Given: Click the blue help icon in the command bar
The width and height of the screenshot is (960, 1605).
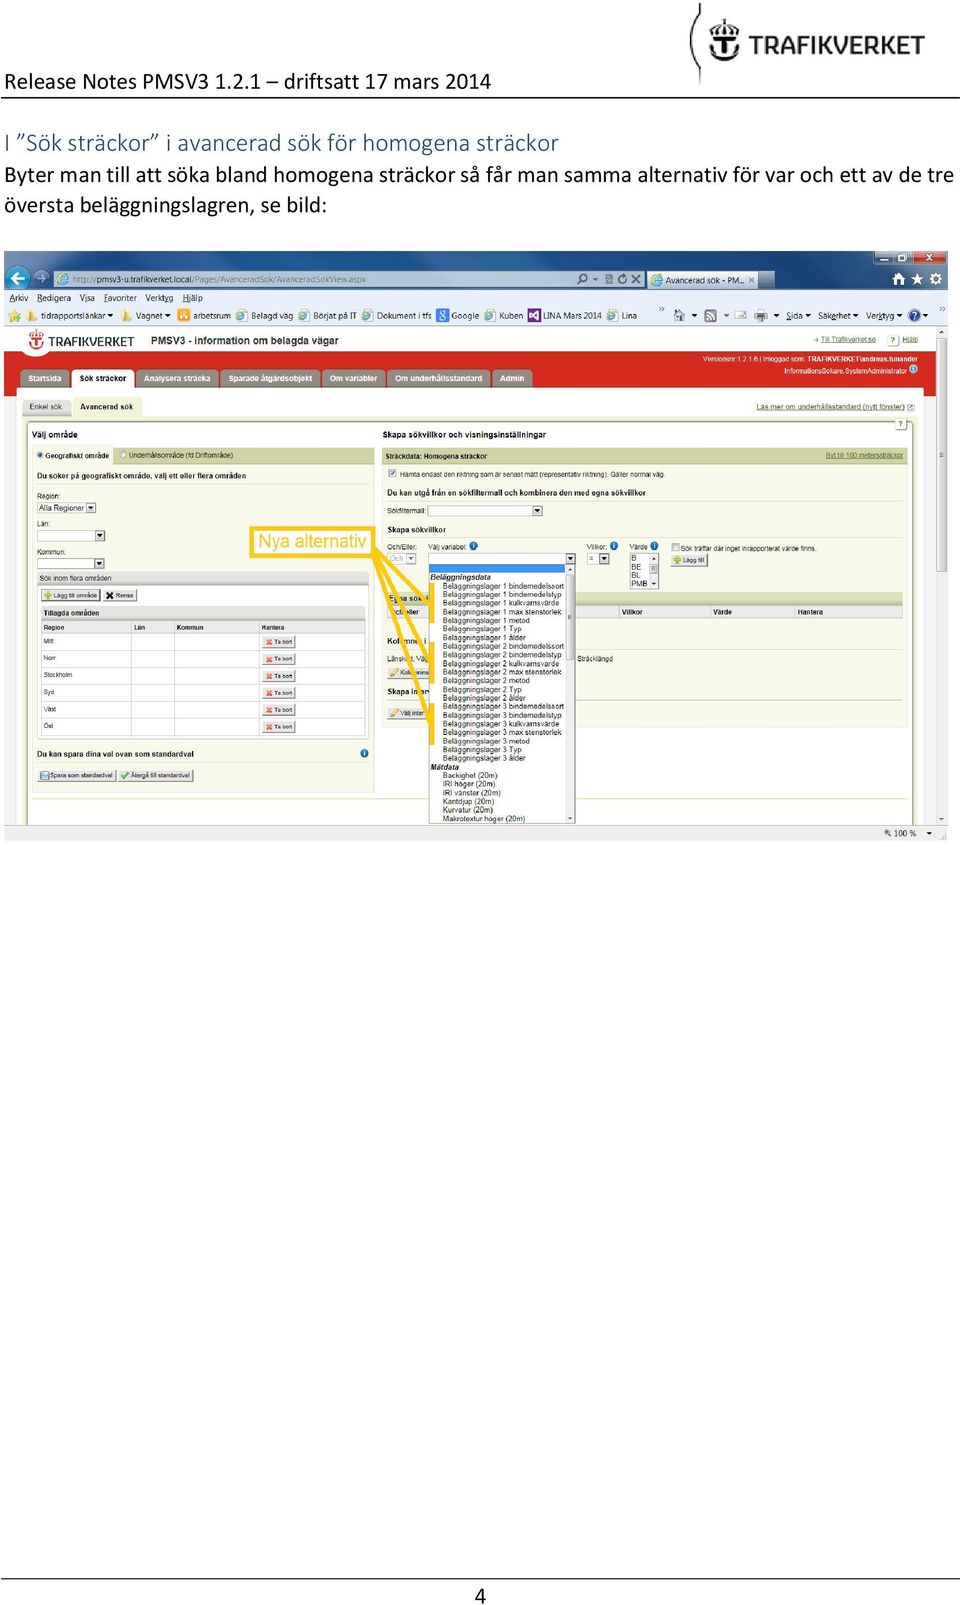Looking at the screenshot, I should tap(913, 316).
